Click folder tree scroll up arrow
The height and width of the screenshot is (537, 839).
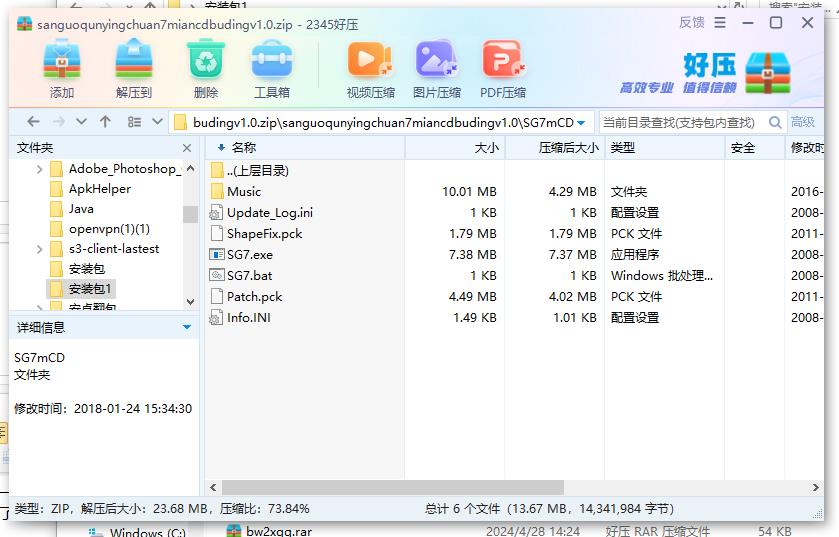pyautogui.click(x=190, y=168)
